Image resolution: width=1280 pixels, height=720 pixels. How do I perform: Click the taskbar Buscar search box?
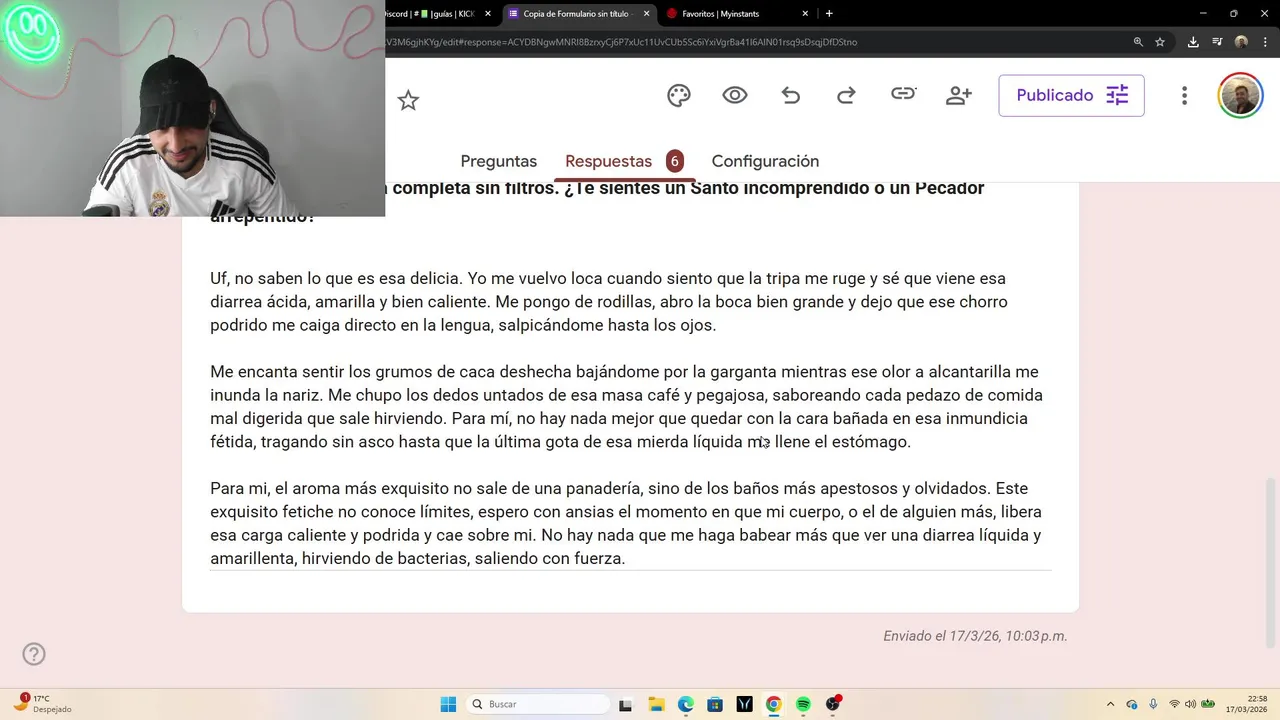coord(540,704)
